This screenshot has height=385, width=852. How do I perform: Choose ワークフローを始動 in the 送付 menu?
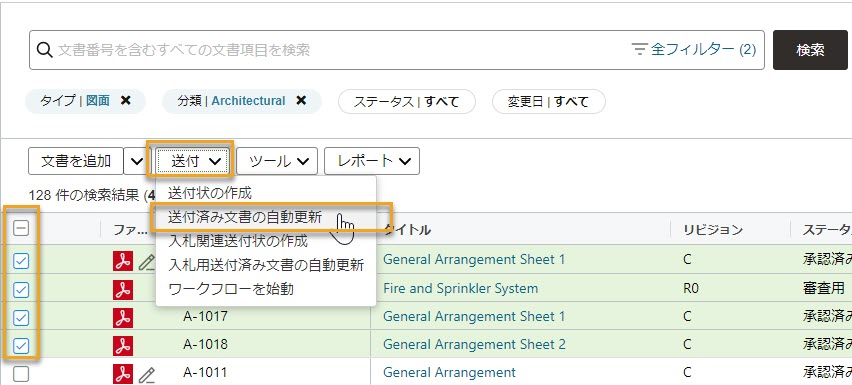(231, 289)
